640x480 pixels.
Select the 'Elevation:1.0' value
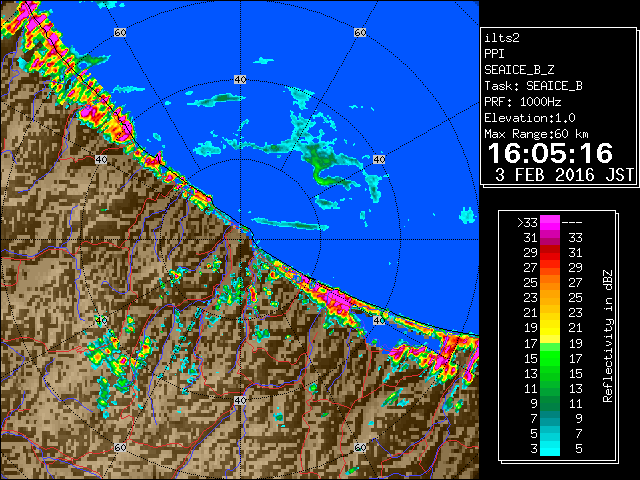tap(530, 118)
